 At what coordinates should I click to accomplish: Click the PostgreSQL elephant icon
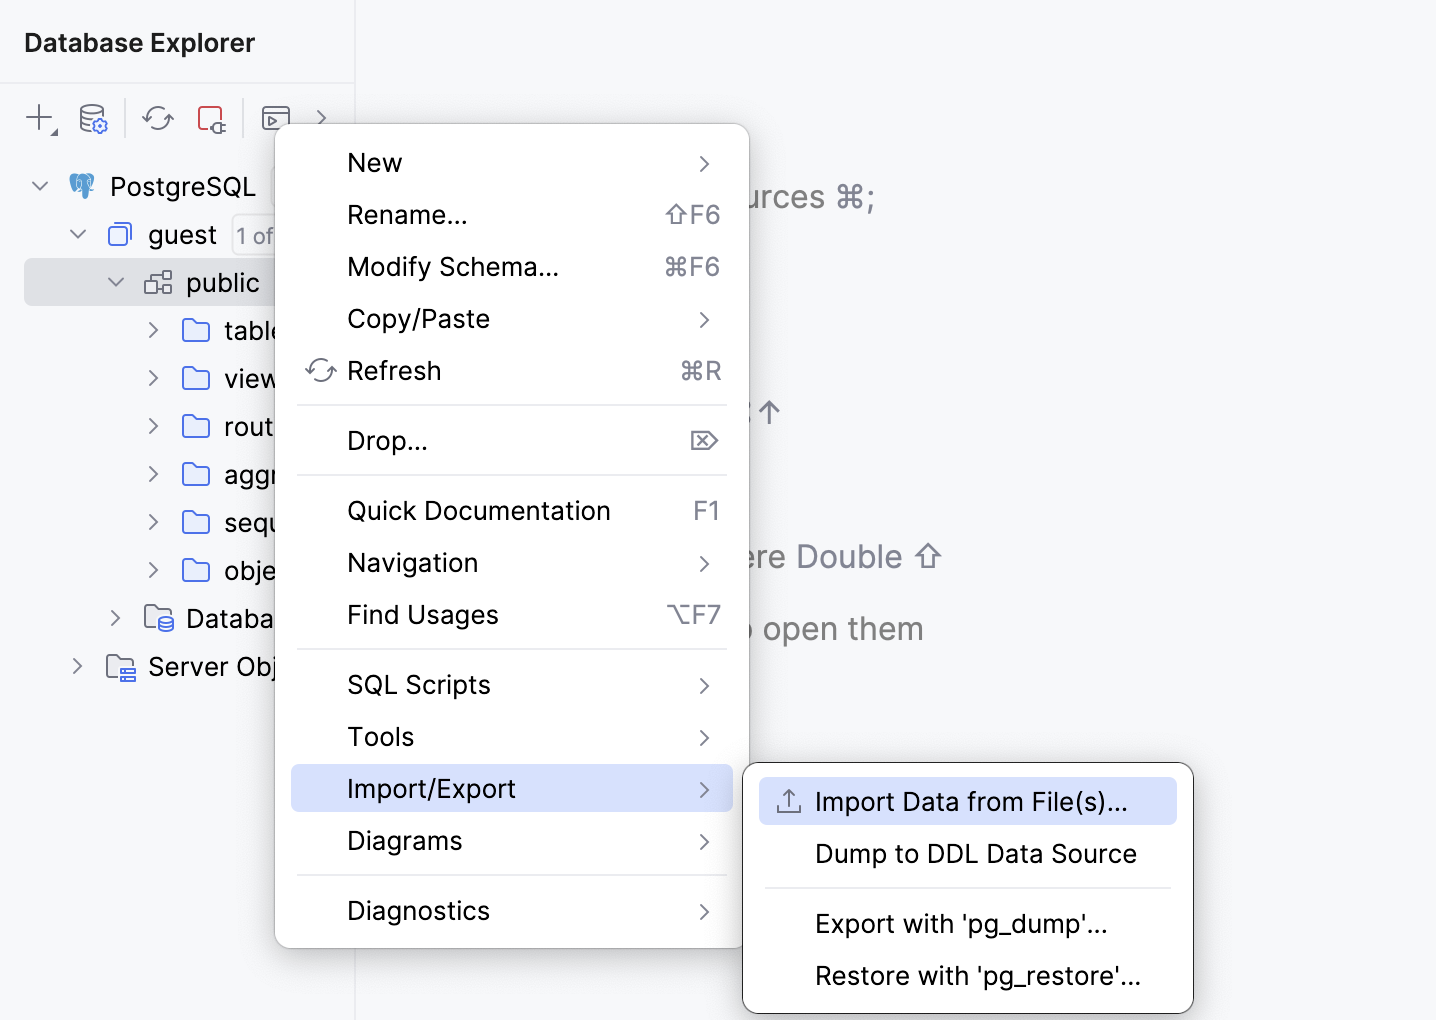tap(82, 185)
